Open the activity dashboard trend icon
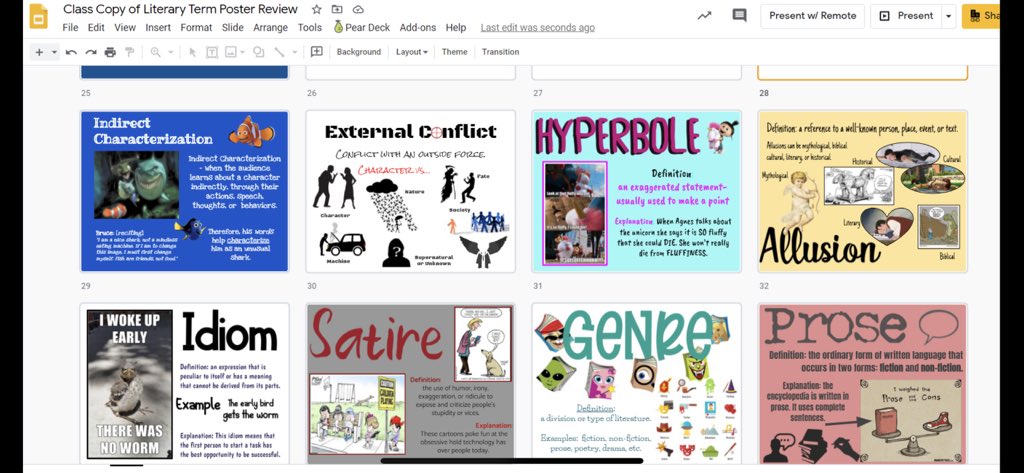1024x473 pixels. 704,16
